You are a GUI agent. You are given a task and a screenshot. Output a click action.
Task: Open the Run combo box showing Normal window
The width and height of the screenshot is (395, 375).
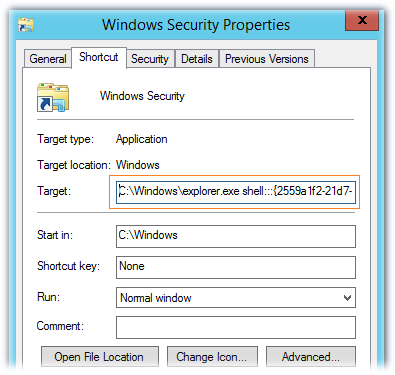tap(236, 297)
